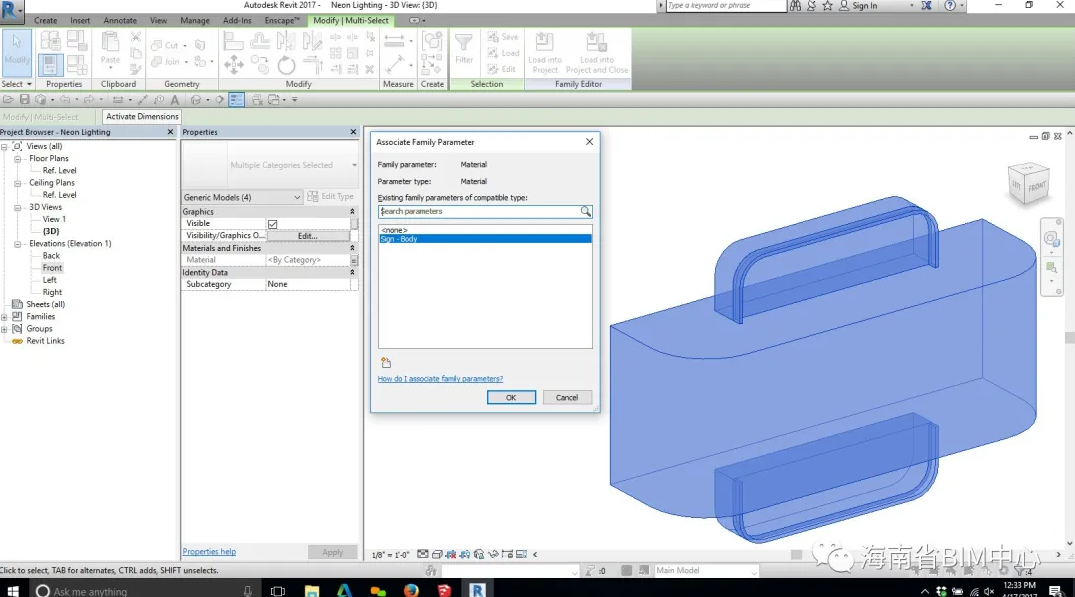Open the Generic Models type selector dropdown

tap(296, 198)
